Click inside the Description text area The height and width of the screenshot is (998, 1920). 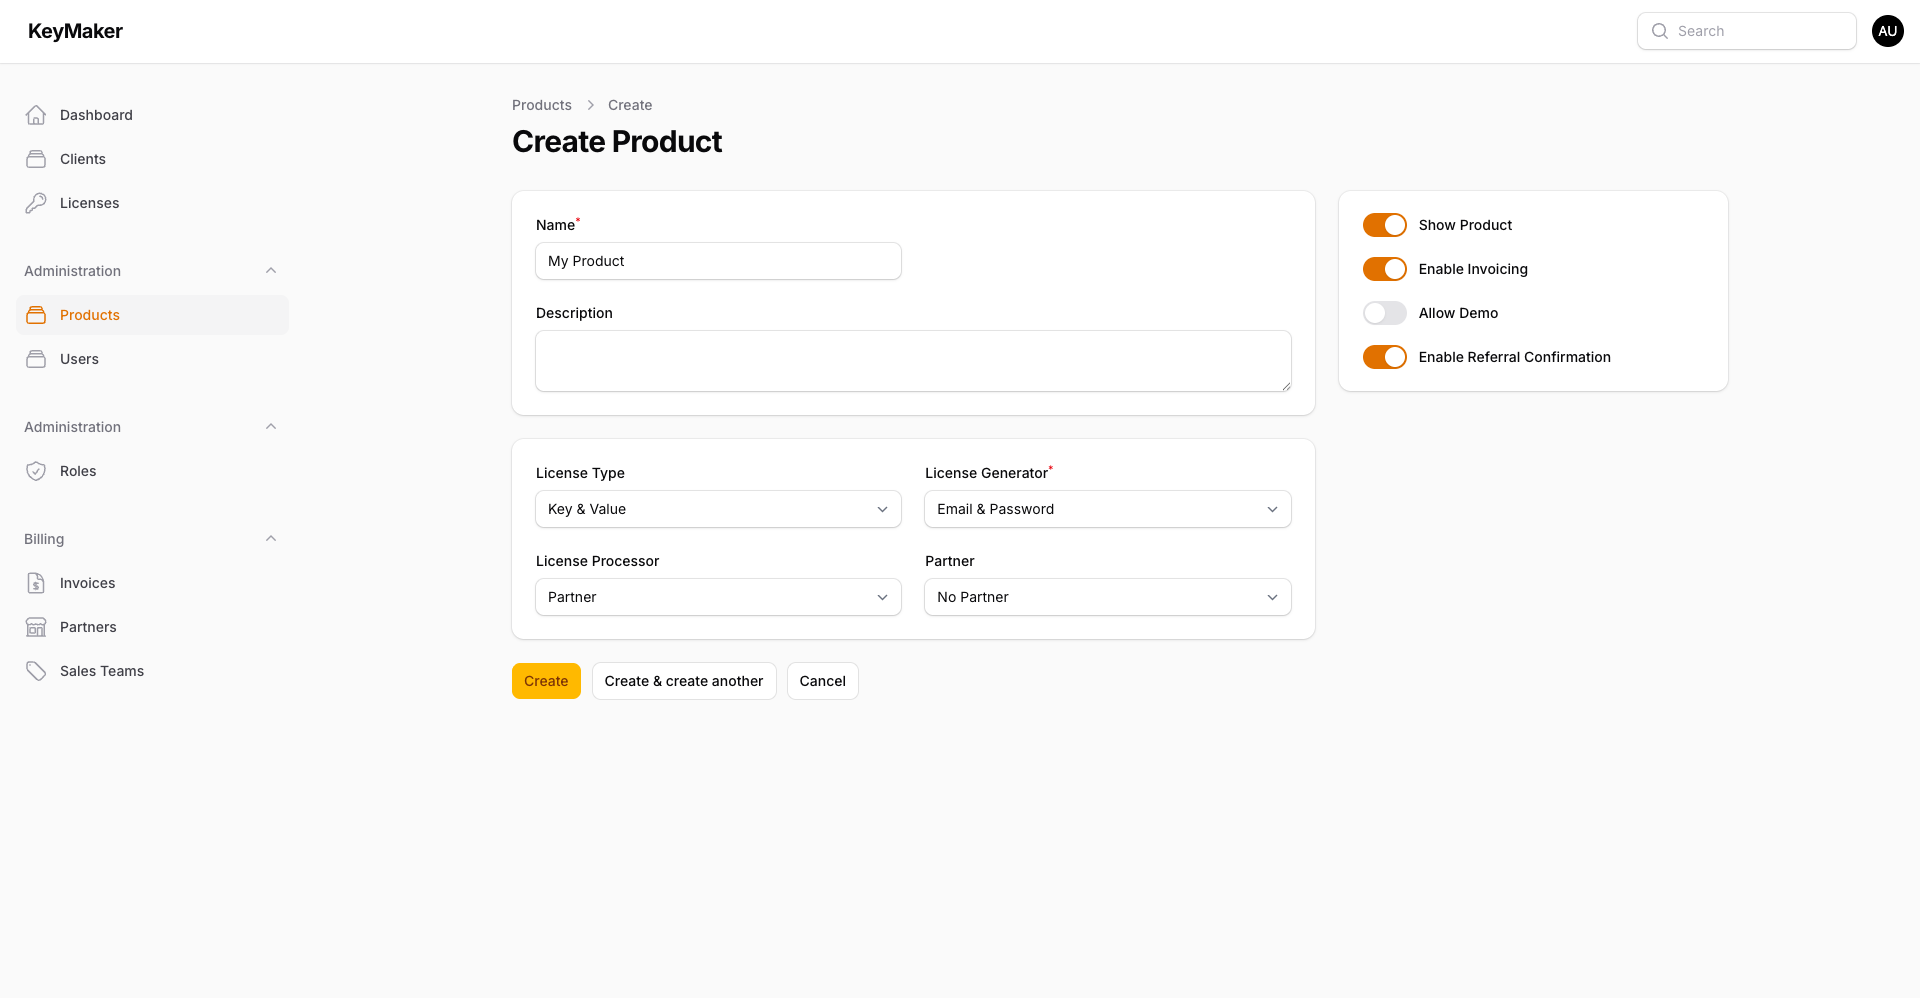912,360
